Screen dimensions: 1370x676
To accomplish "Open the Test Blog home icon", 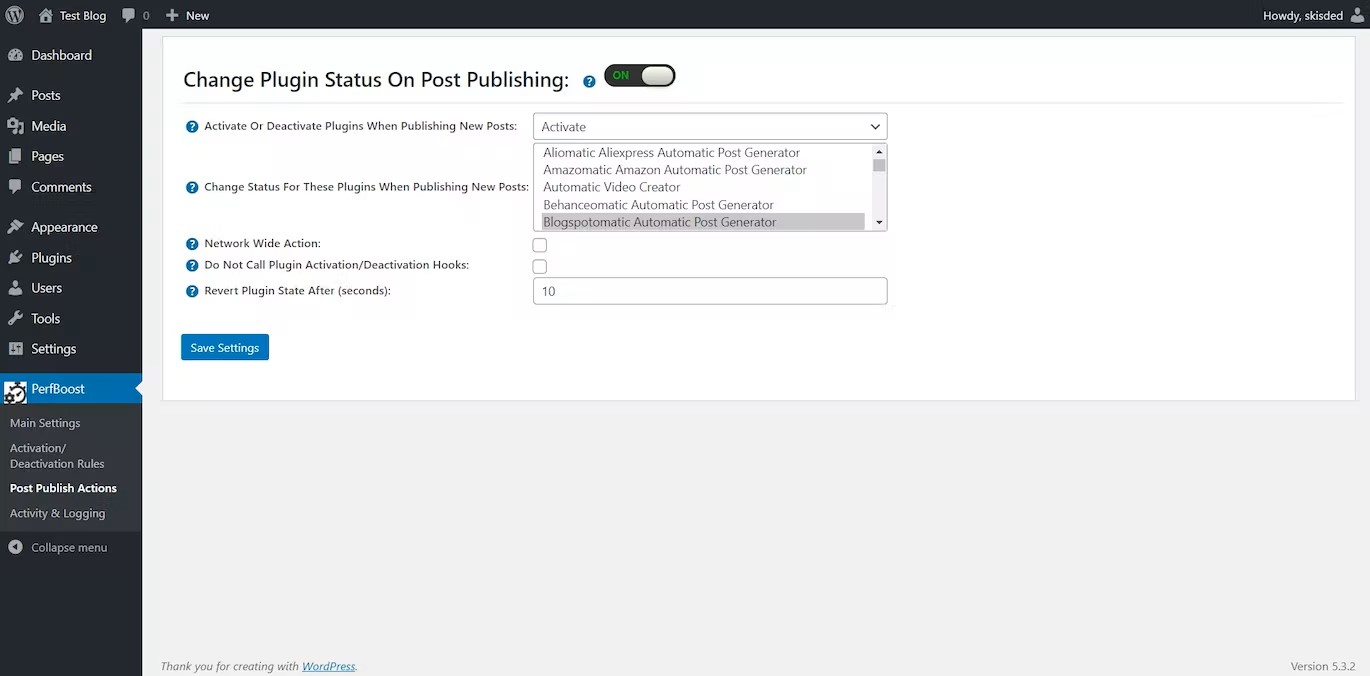I will tap(46, 15).
